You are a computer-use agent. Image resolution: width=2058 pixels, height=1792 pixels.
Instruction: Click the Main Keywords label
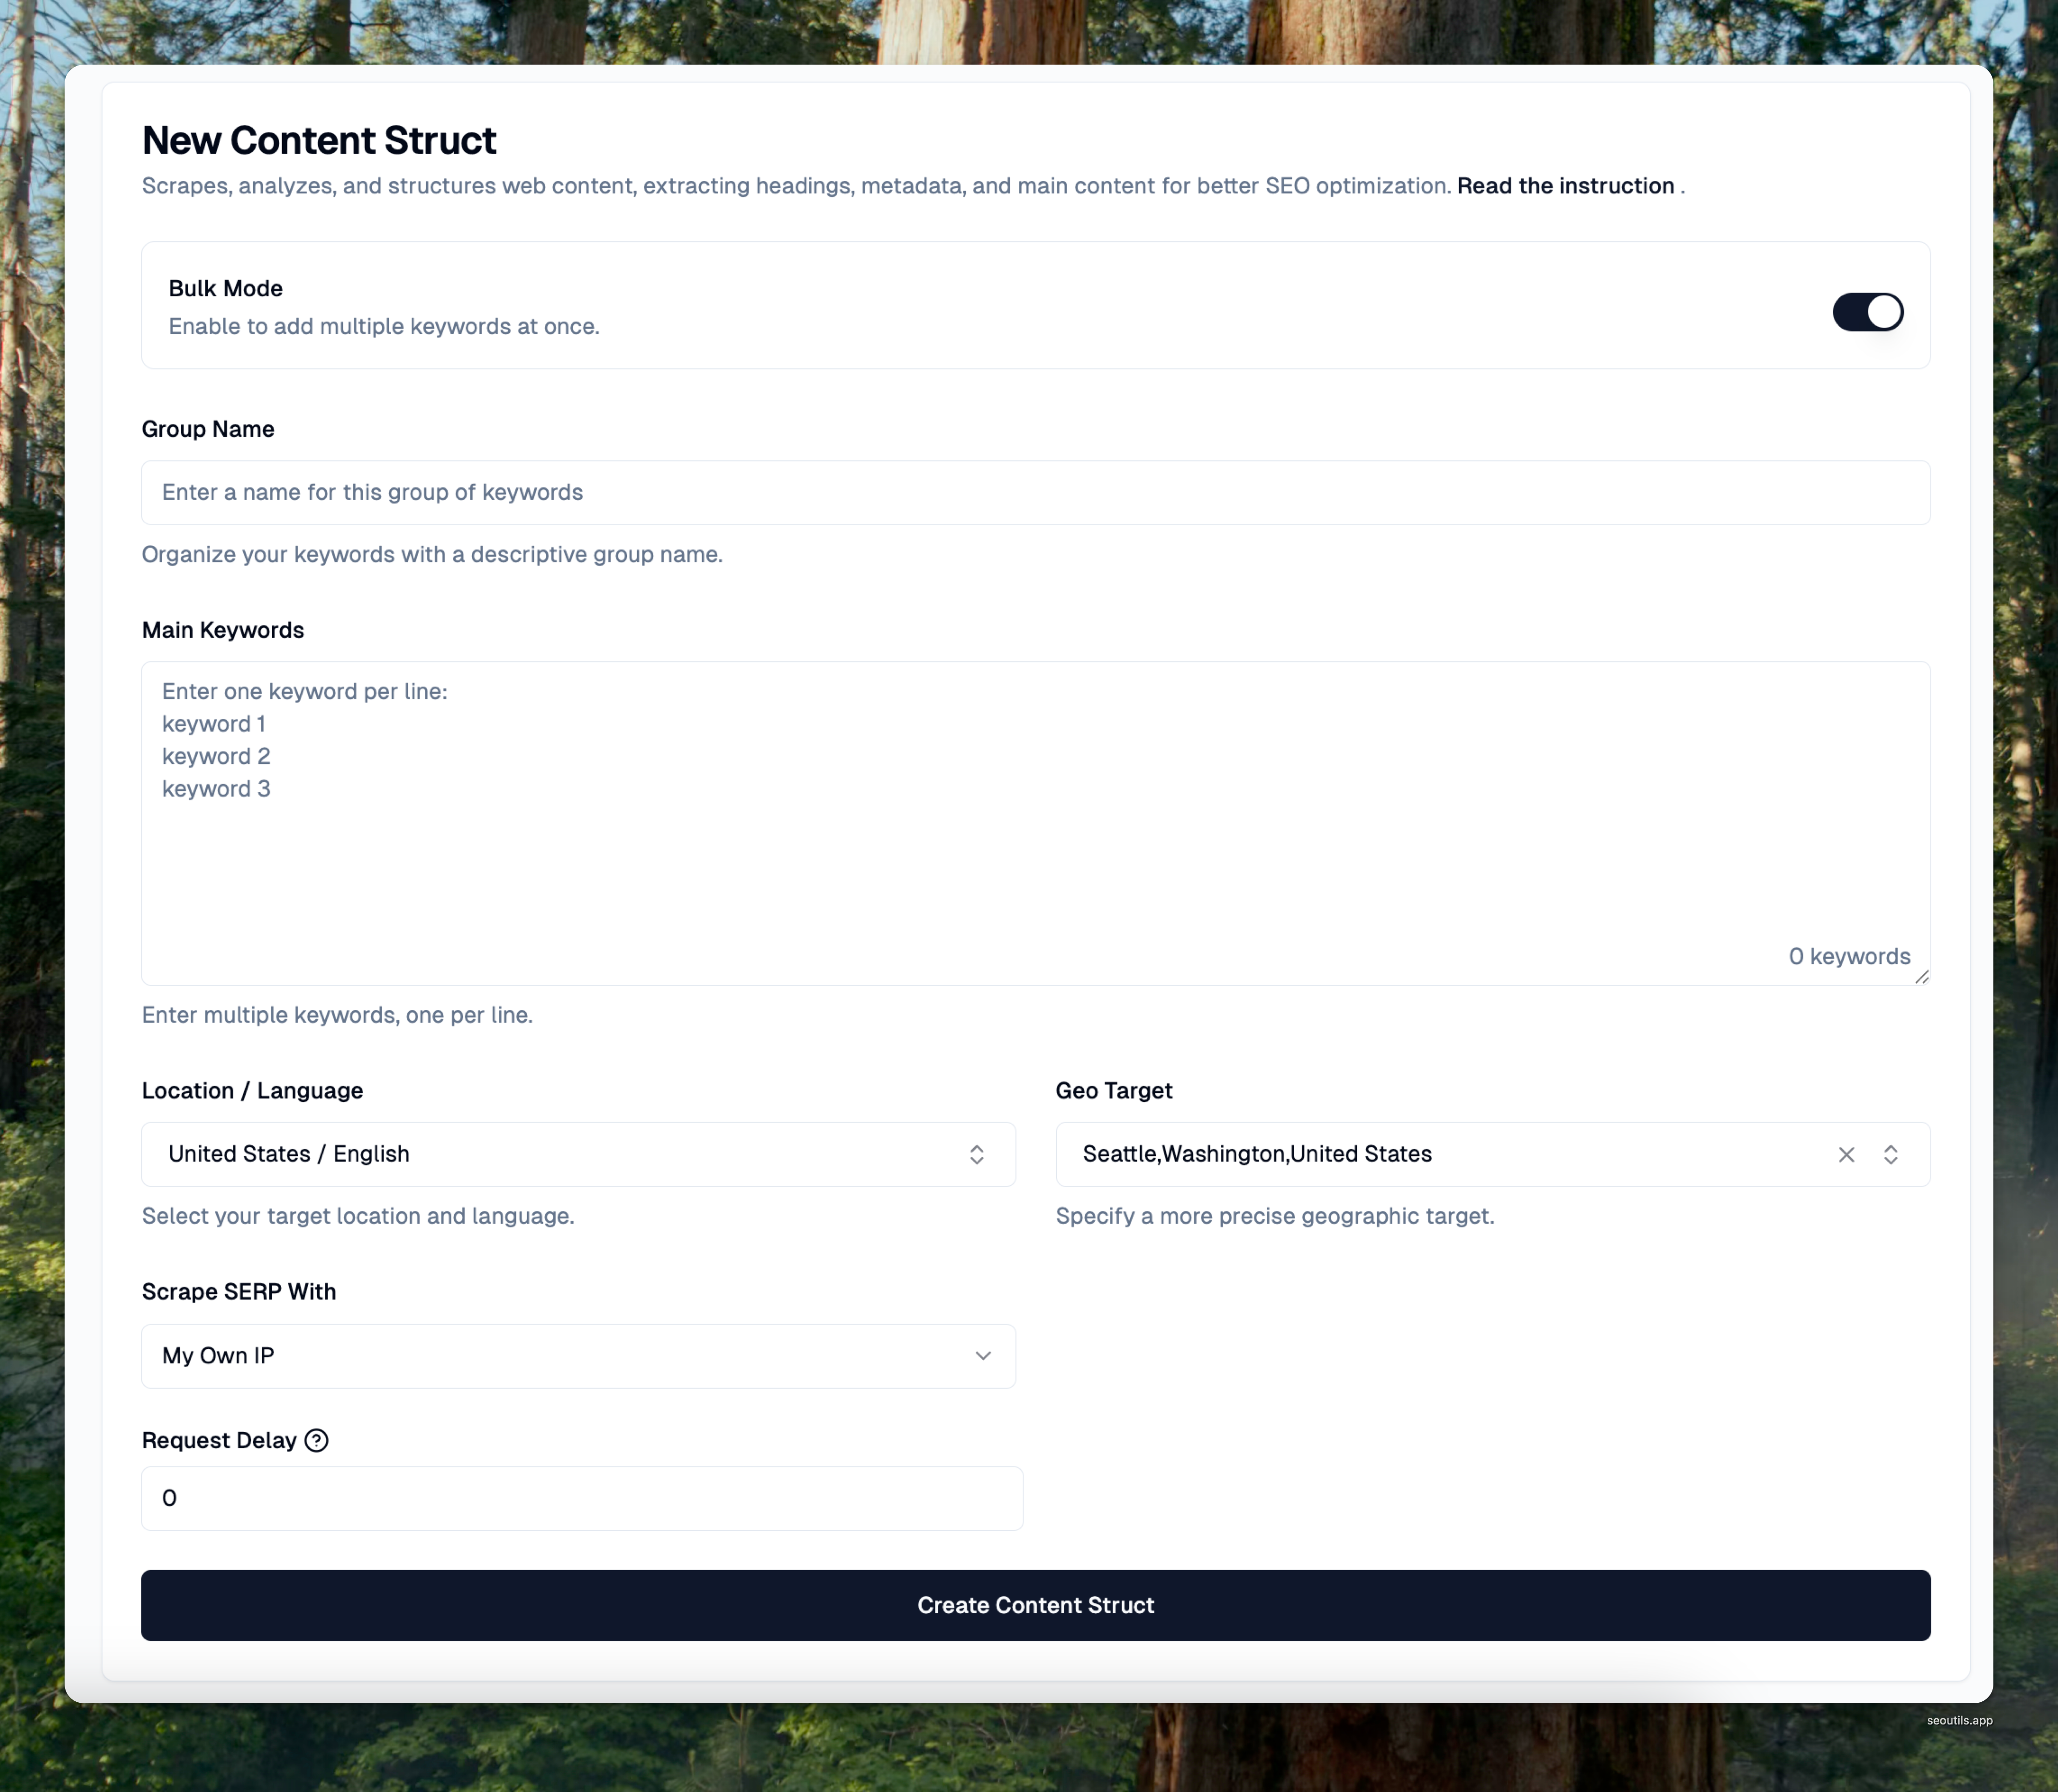pos(222,630)
